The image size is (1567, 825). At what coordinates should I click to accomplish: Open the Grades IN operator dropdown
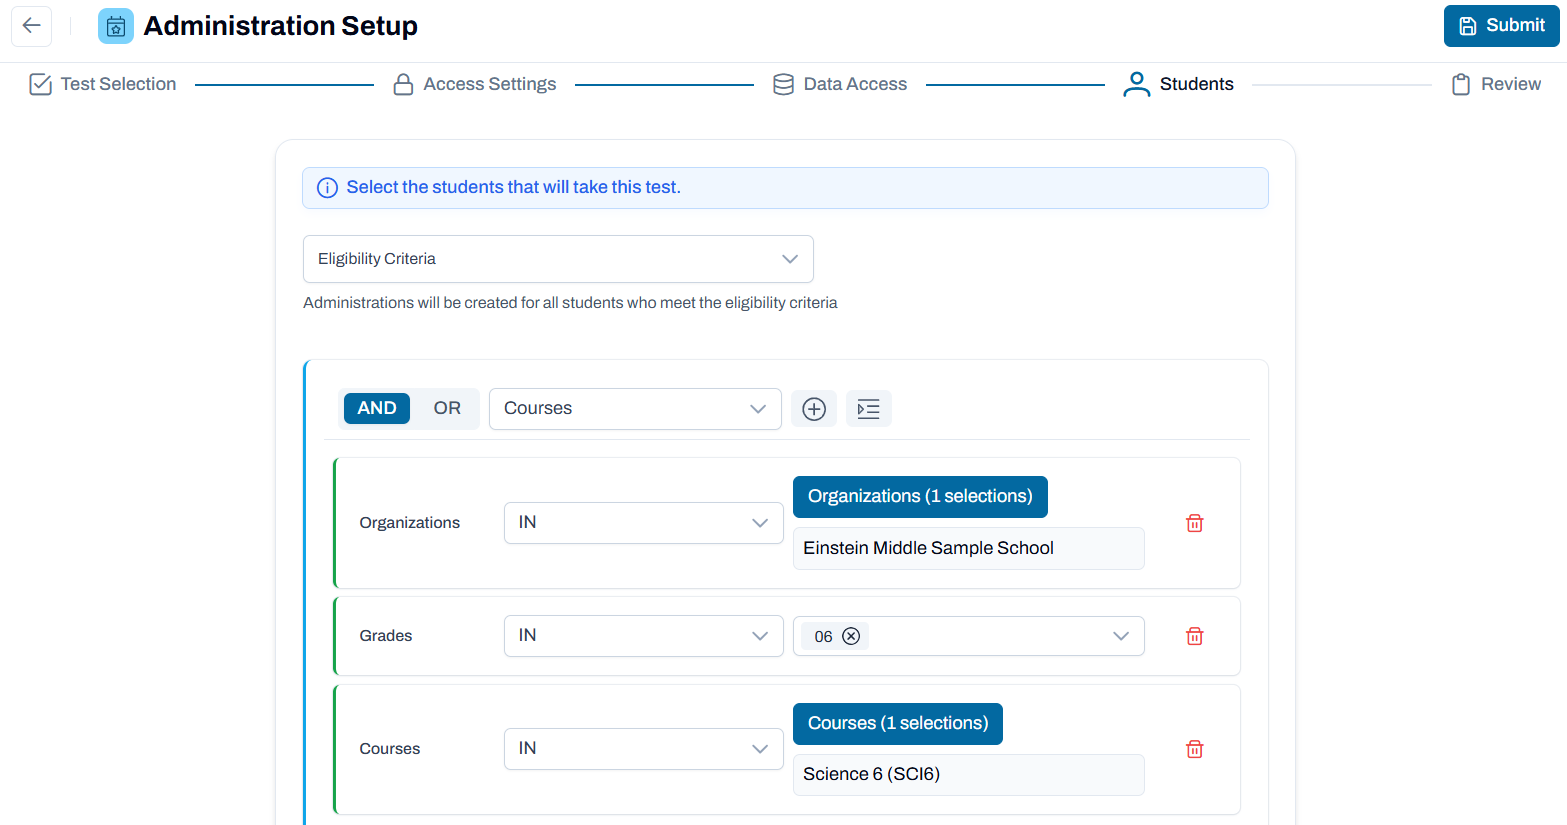(x=643, y=636)
